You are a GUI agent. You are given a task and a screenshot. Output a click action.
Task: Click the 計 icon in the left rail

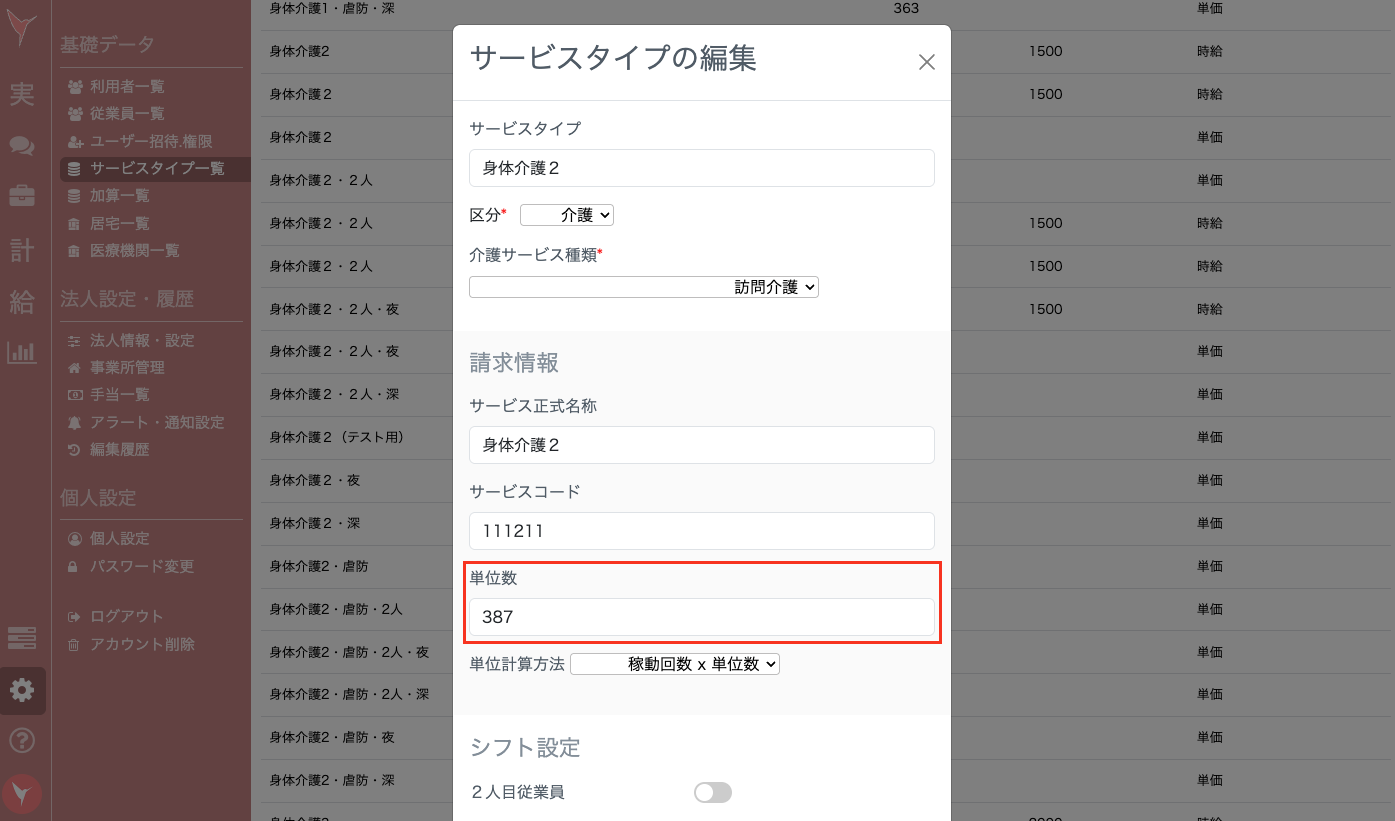22,250
